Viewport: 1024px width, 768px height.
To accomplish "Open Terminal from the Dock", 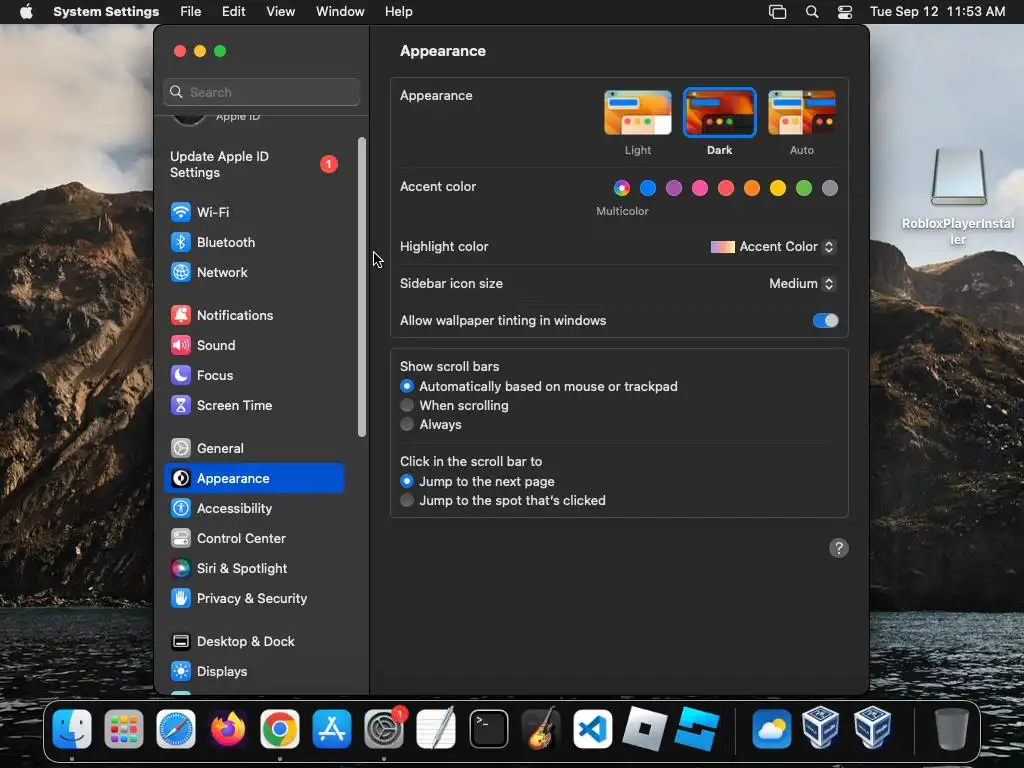I will point(488,729).
